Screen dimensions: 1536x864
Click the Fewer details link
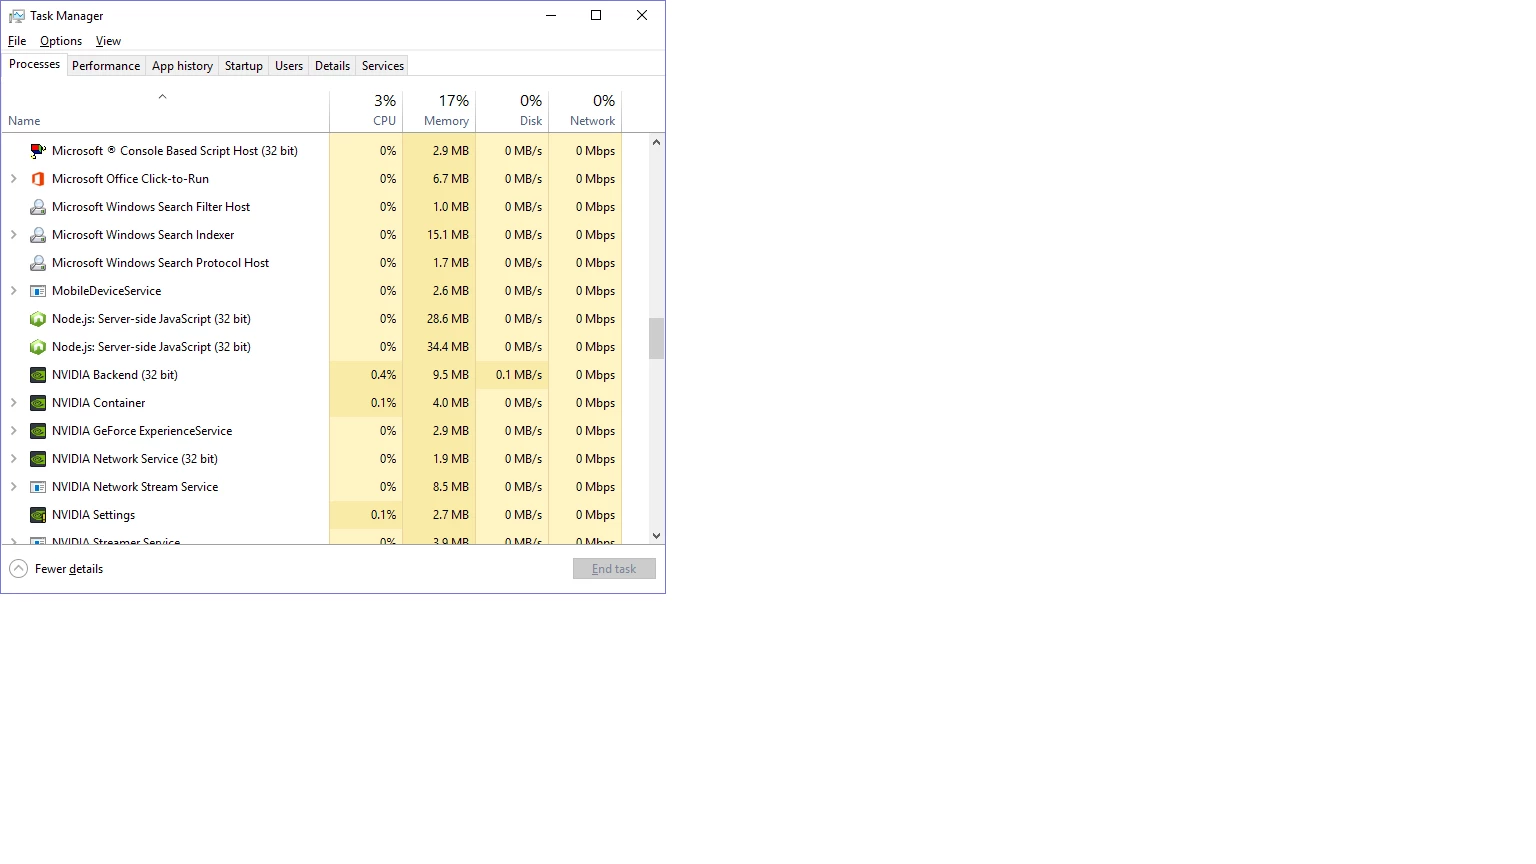[x=69, y=569]
